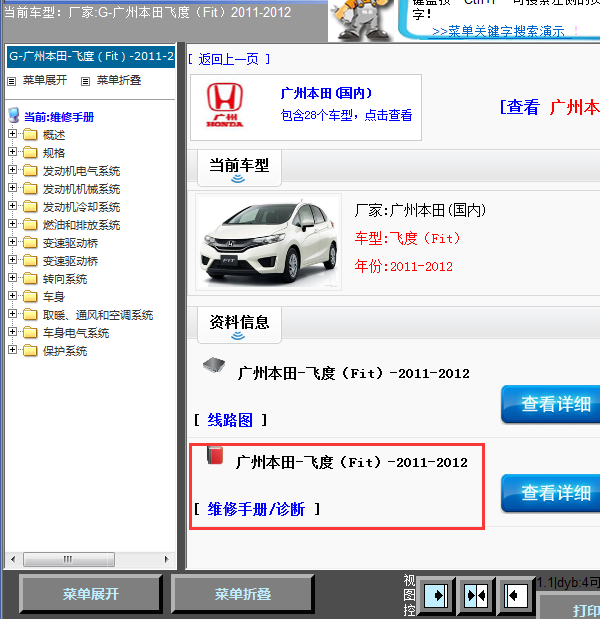This screenshot has width=600, height=619.
Task: Click the sidebar horizontal scrollbar thumb
Action: [69, 559]
